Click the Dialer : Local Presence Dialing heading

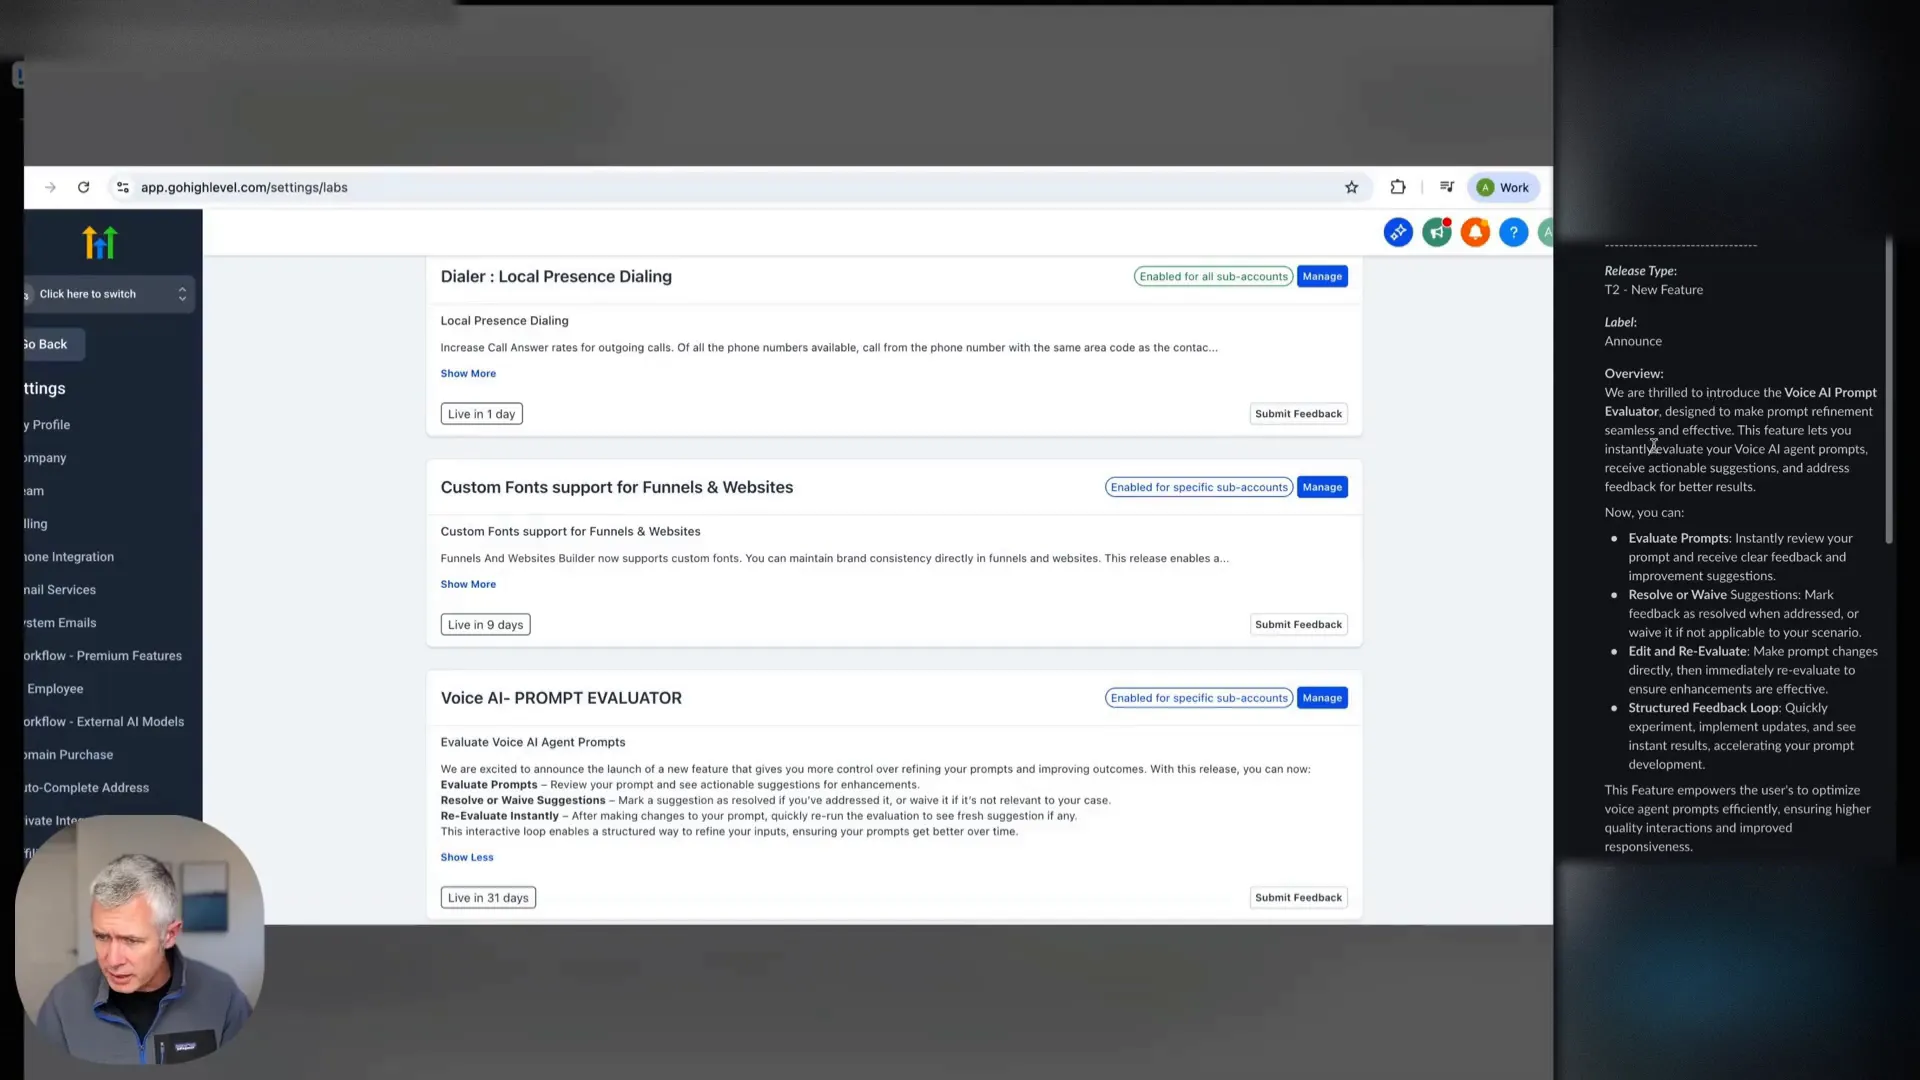pyautogui.click(x=556, y=277)
